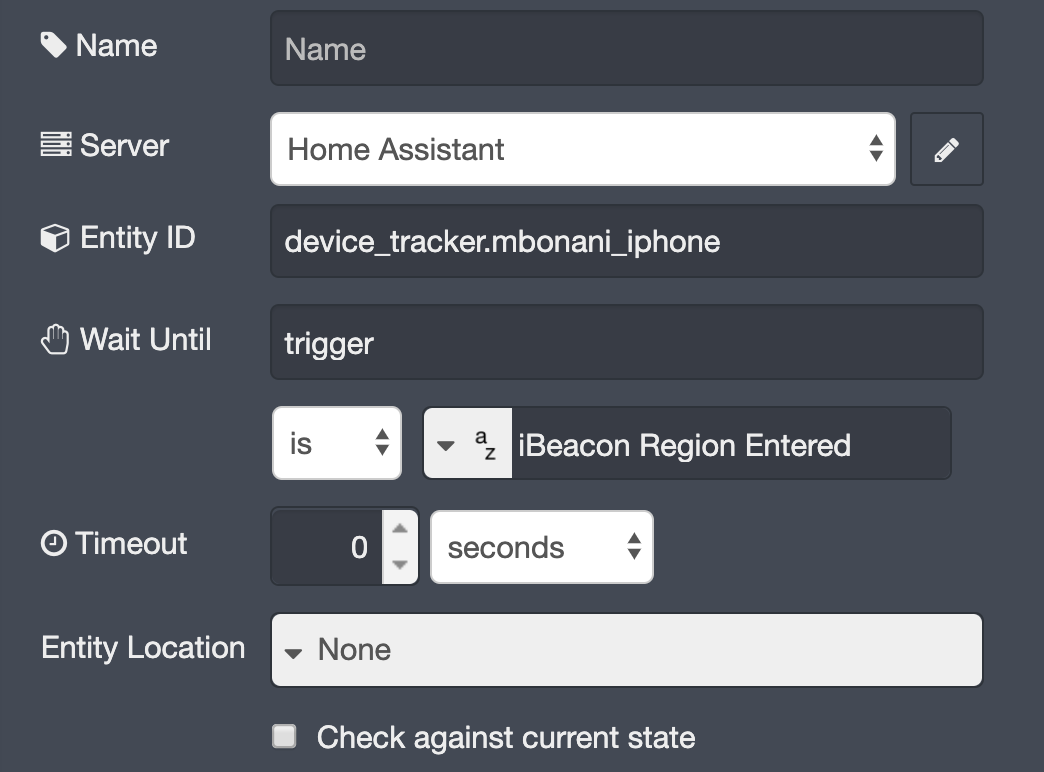Click the server stack icon beside Server
This screenshot has width=1044, height=772.
(55, 144)
